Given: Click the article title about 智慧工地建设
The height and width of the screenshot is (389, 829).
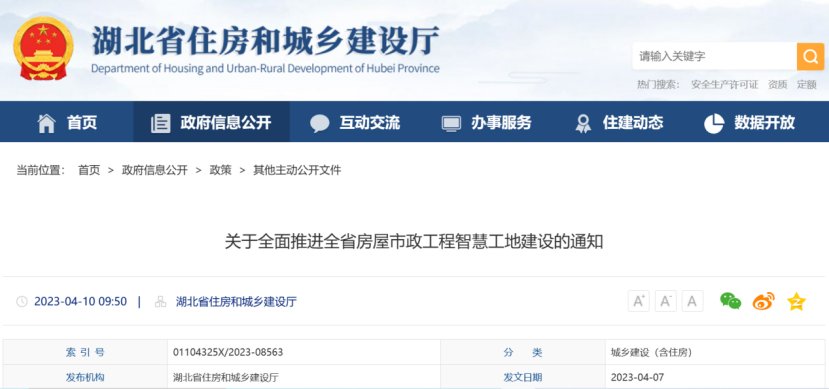Looking at the screenshot, I should pos(414,242).
